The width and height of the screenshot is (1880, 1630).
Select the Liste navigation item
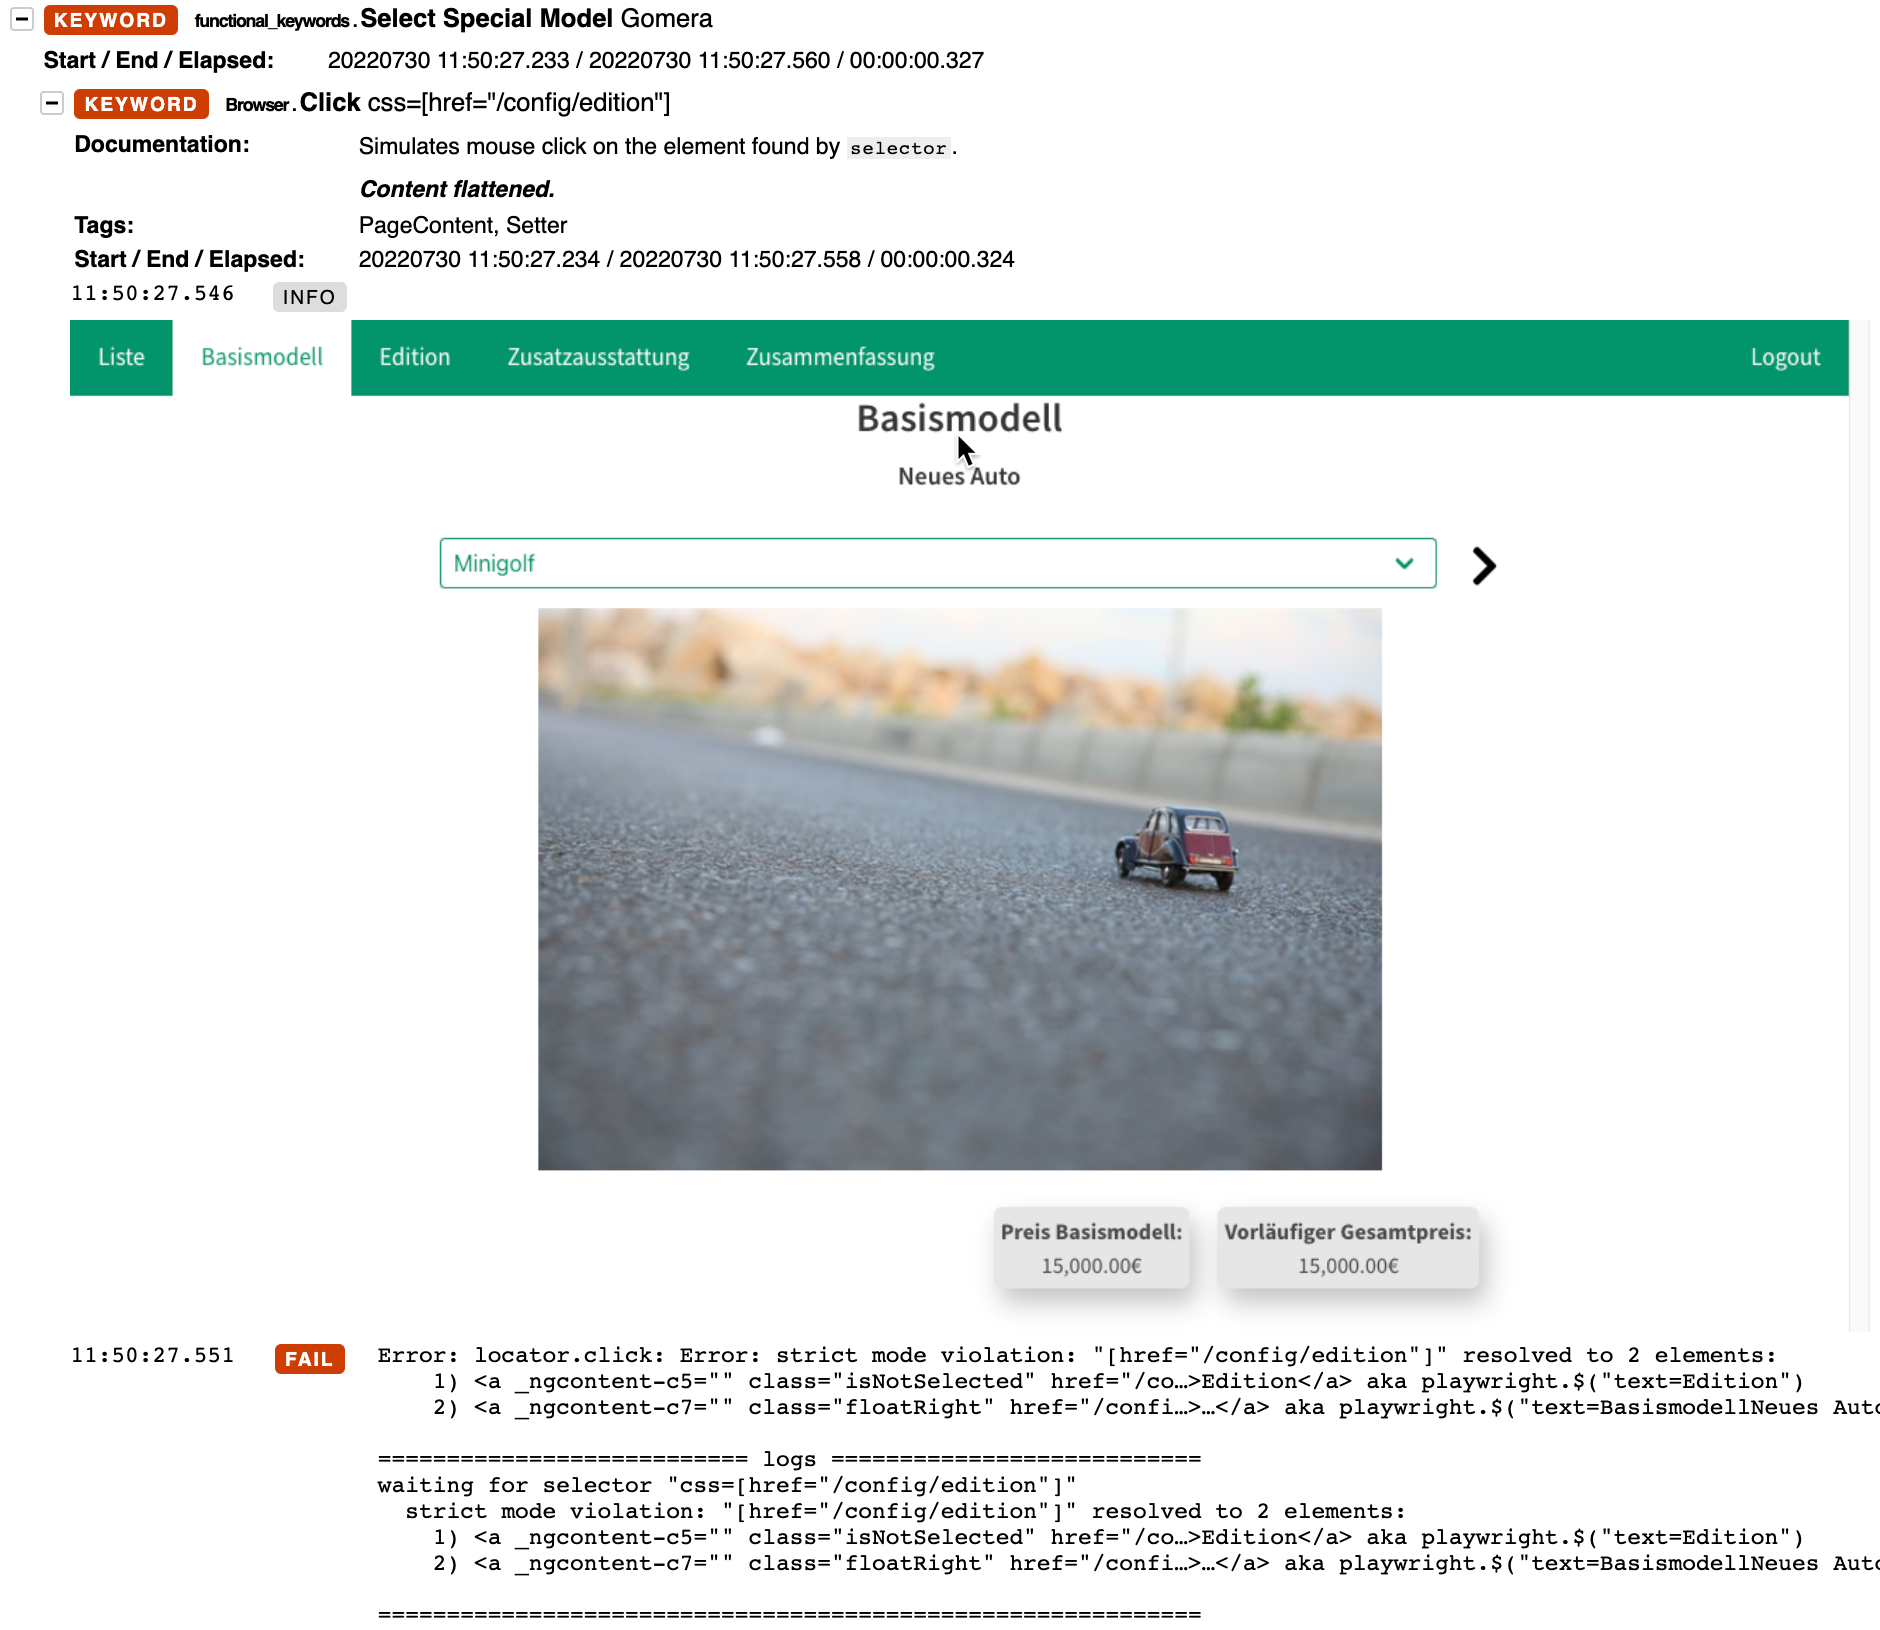point(120,357)
